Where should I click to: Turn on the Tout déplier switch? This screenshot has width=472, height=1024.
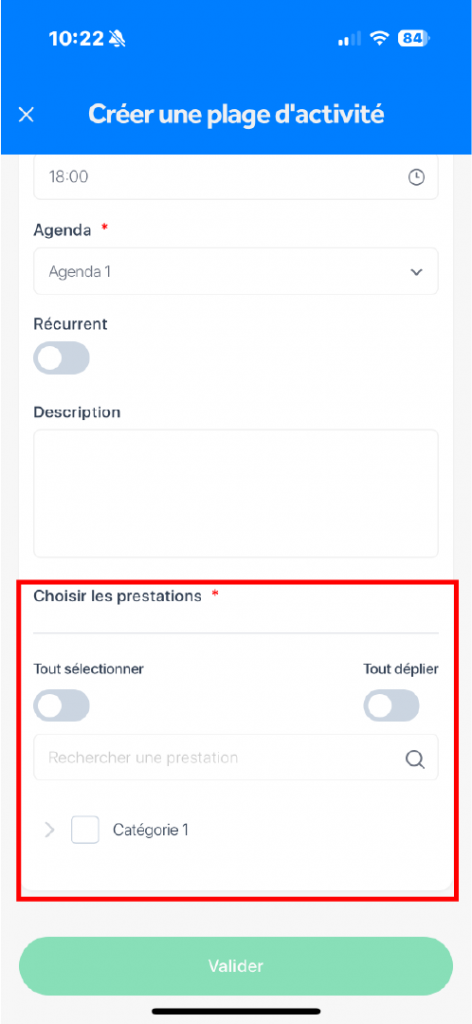[x=391, y=705]
